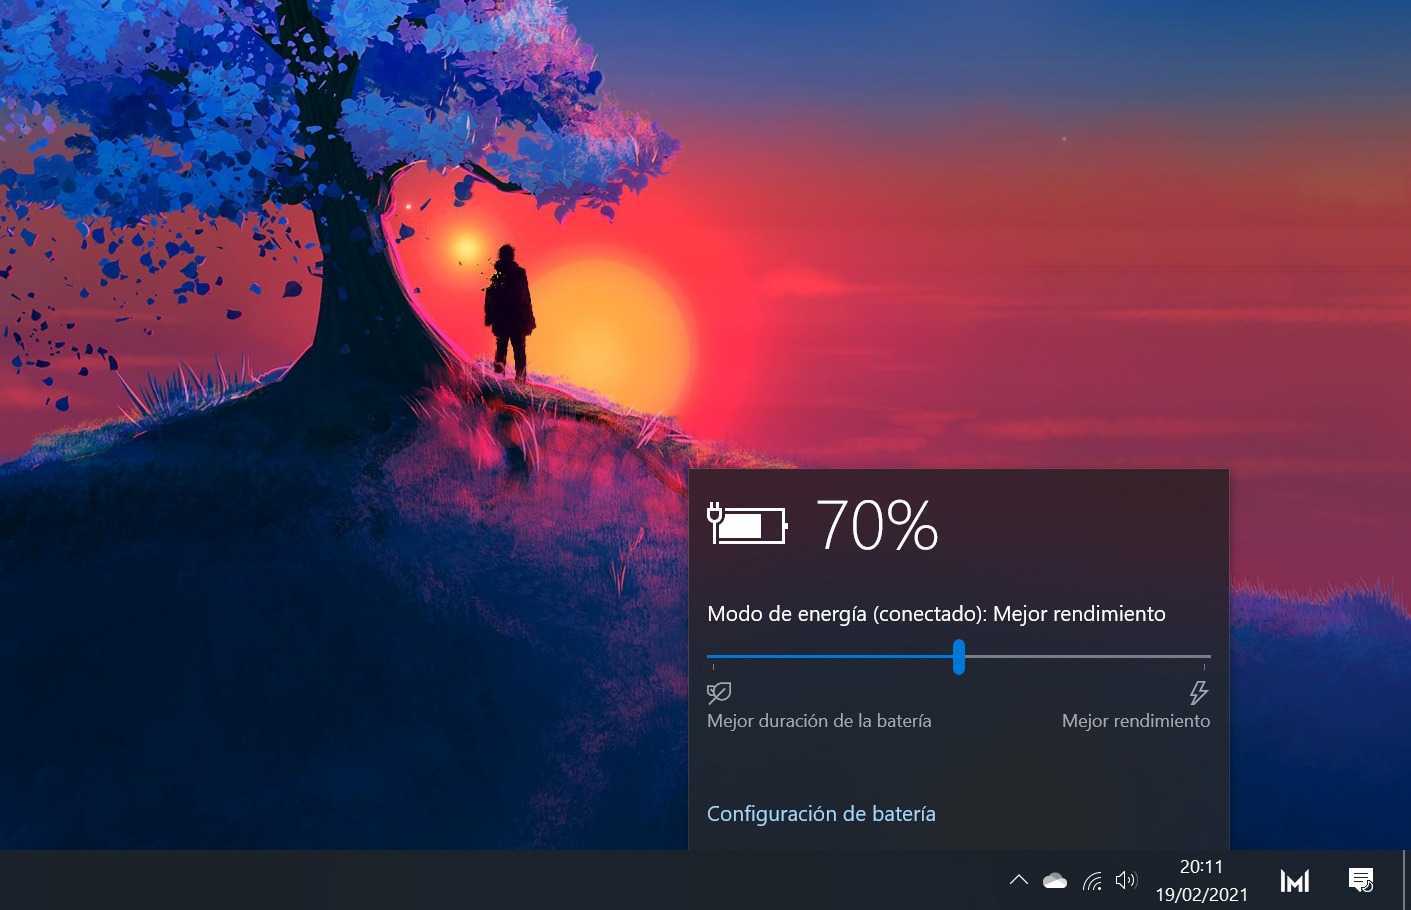This screenshot has width=1411, height=910.
Task: Click 'Mejor duración de la batería' label
Action: (x=819, y=721)
